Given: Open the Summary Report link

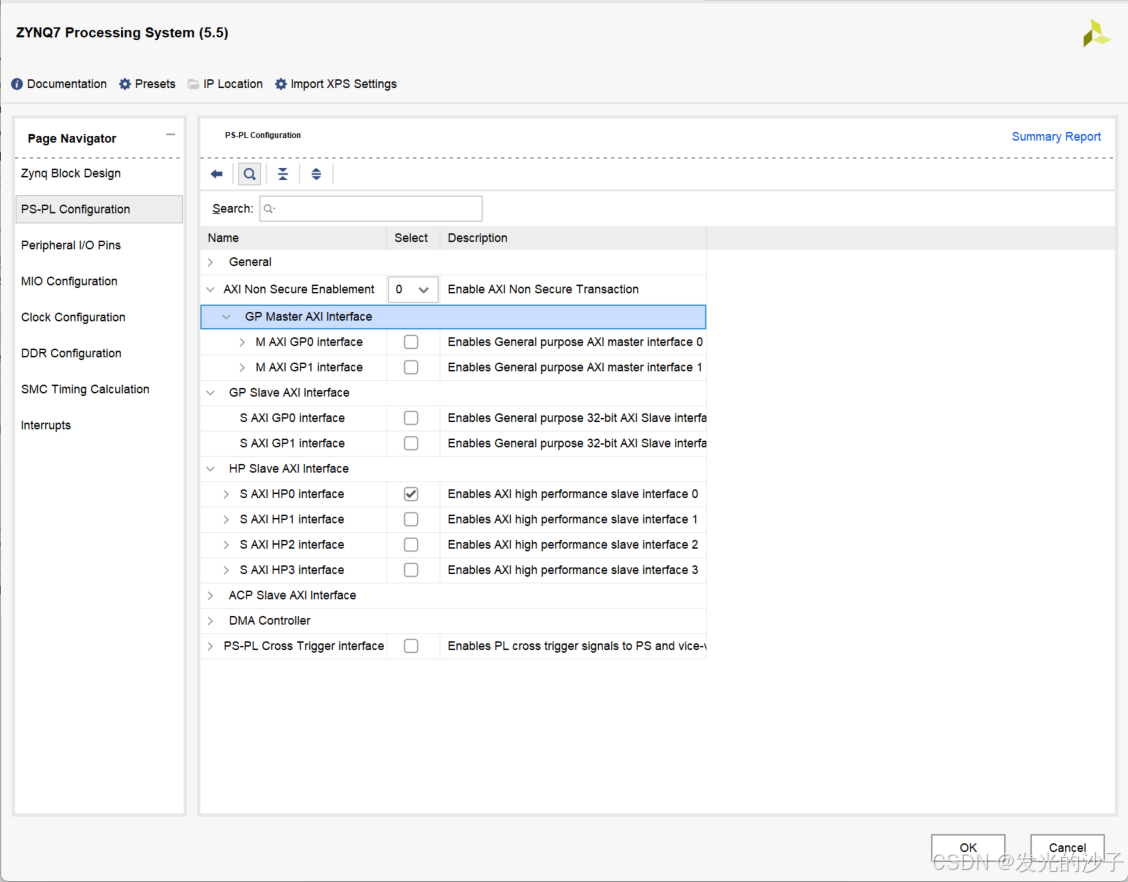Looking at the screenshot, I should pos(1056,137).
